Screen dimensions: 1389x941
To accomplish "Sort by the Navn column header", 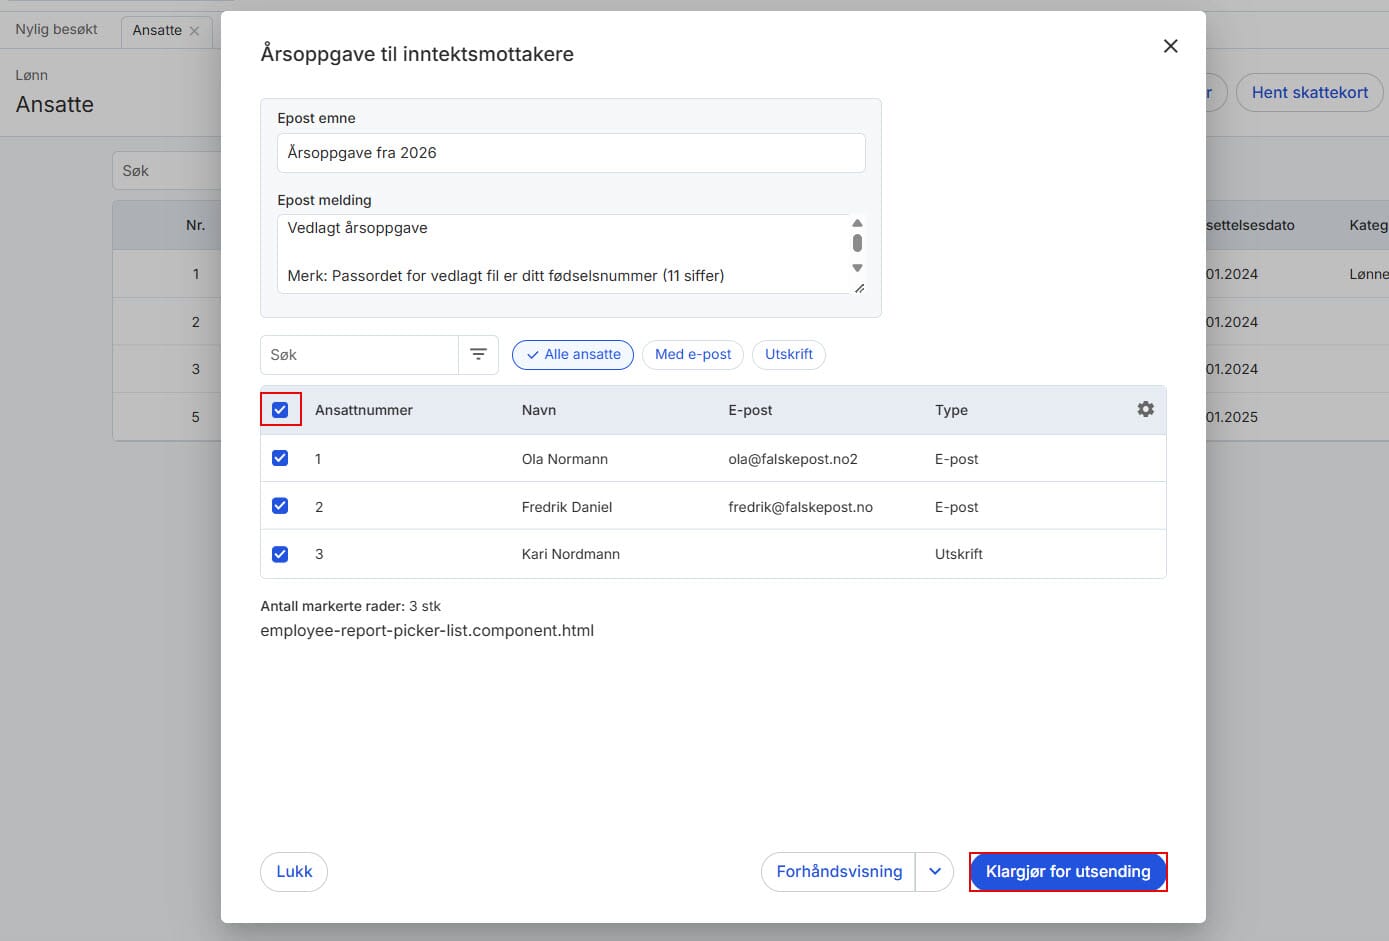I will point(539,410).
